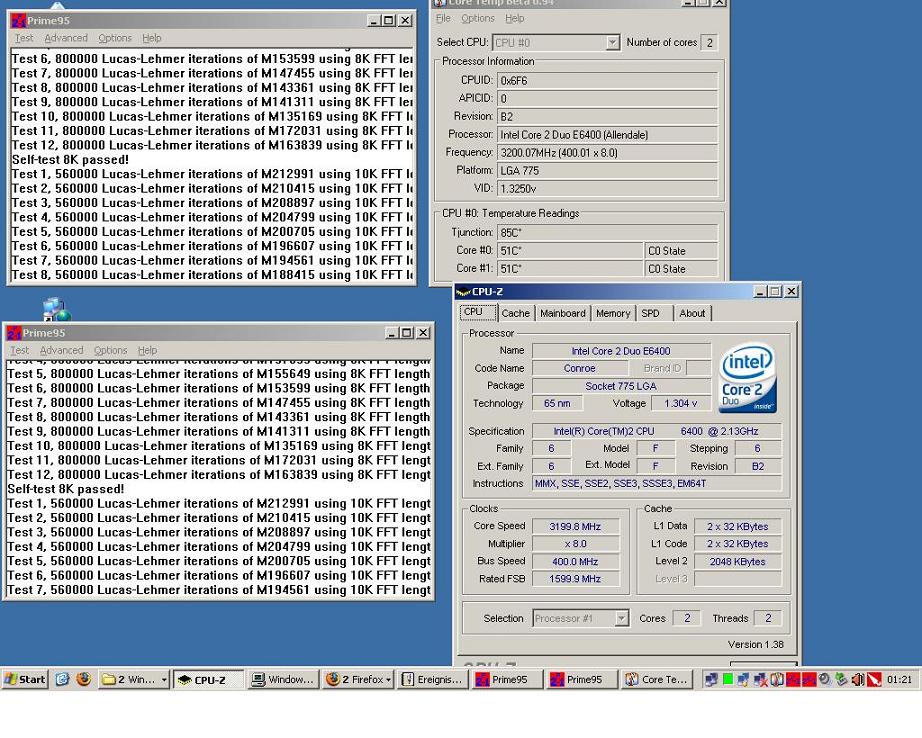Switch to 'Window...' taskbar button
This screenshot has height=738, width=922.
tap(283, 680)
